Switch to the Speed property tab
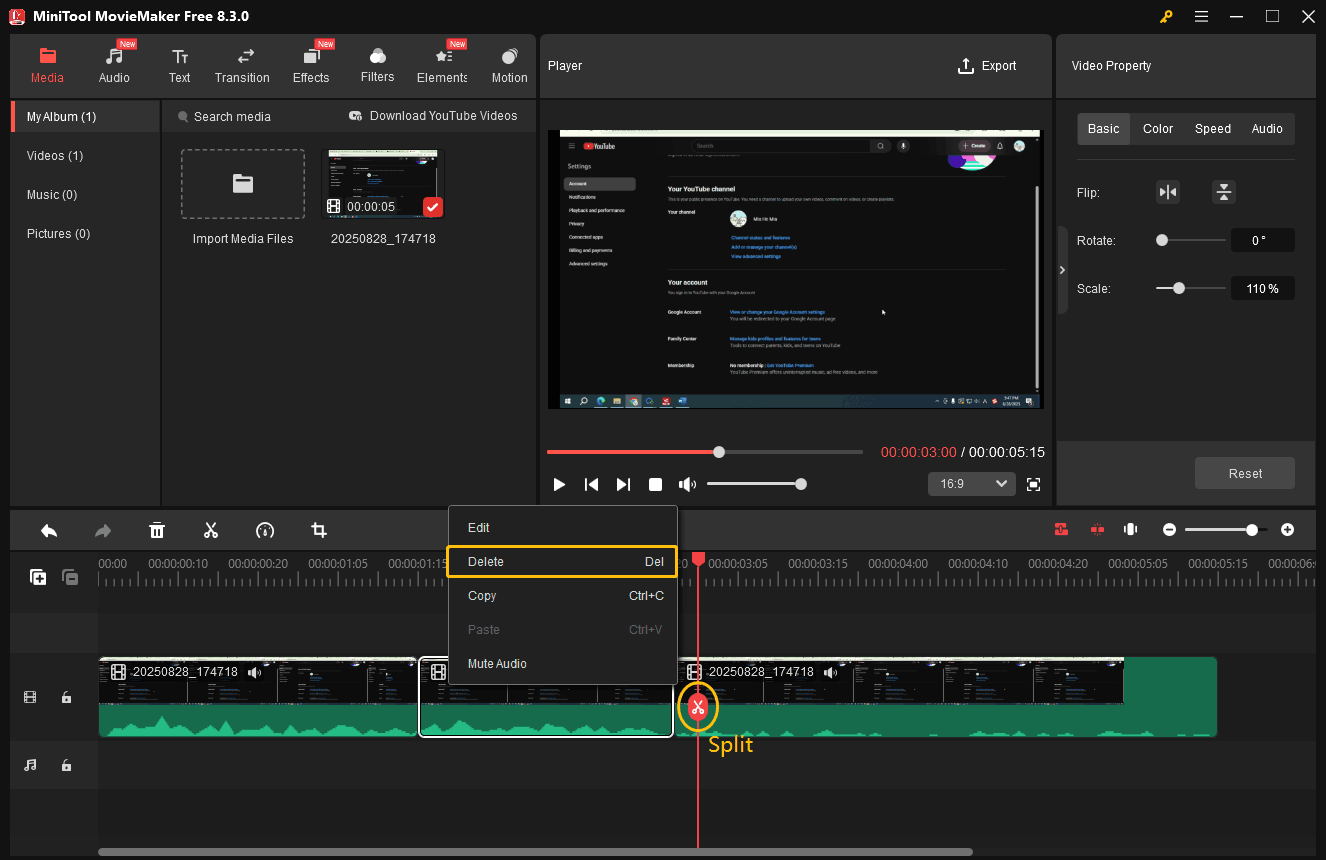The image size is (1326, 860). click(x=1213, y=129)
